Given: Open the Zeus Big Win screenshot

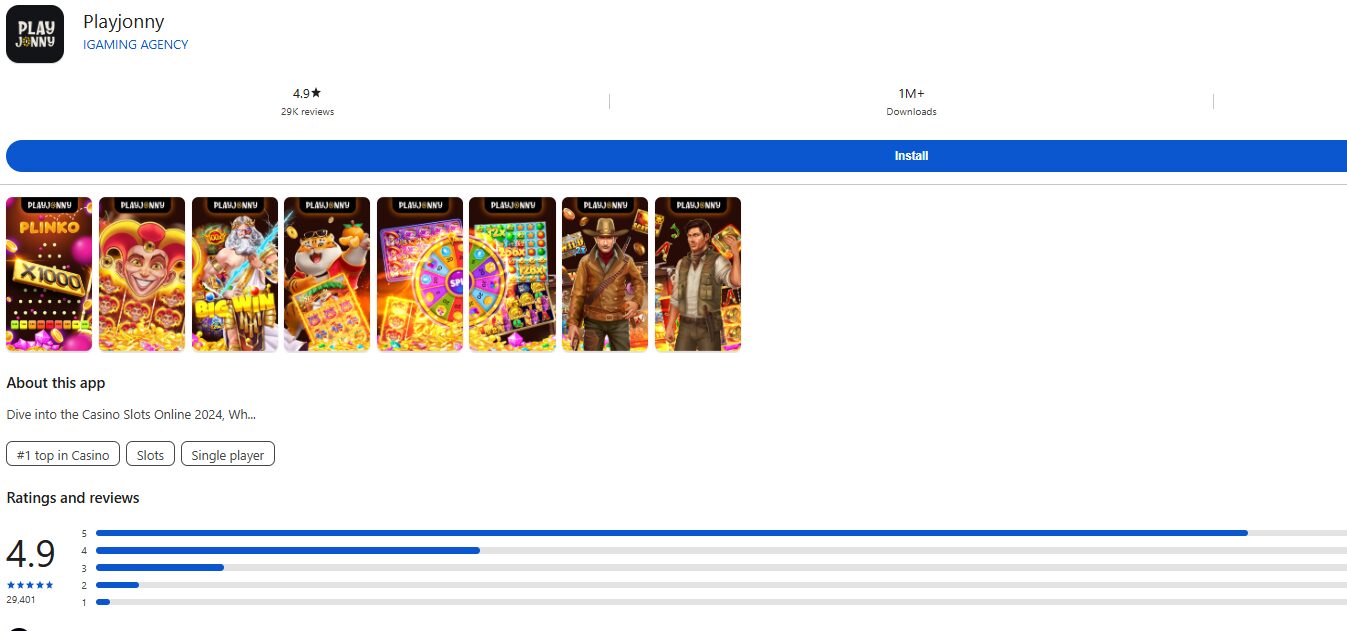Looking at the screenshot, I should pos(235,274).
